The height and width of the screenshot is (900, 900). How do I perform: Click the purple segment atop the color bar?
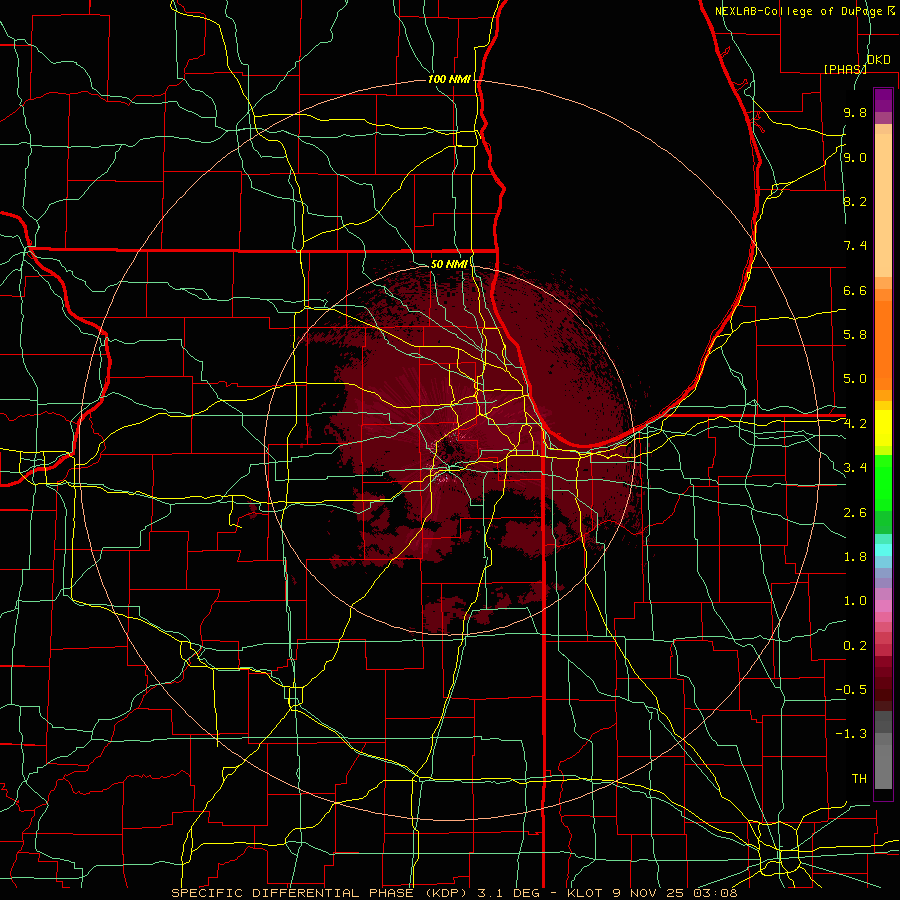(883, 100)
